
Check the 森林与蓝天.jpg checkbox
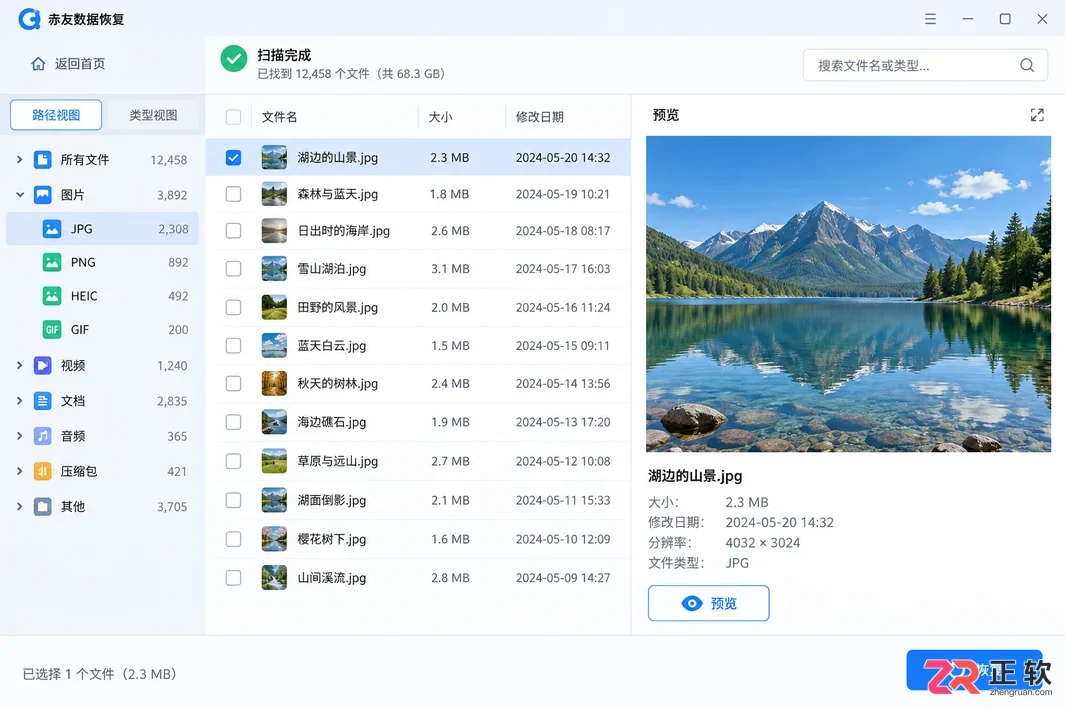pos(233,194)
